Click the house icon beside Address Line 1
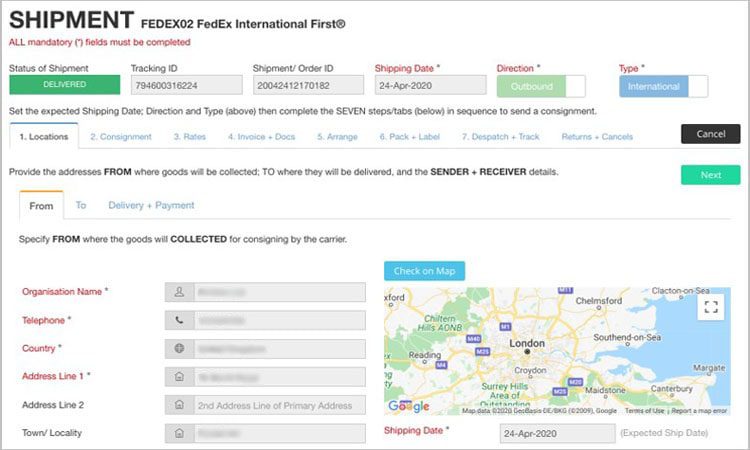The height and width of the screenshot is (450, 750). [x=179, y=377]
